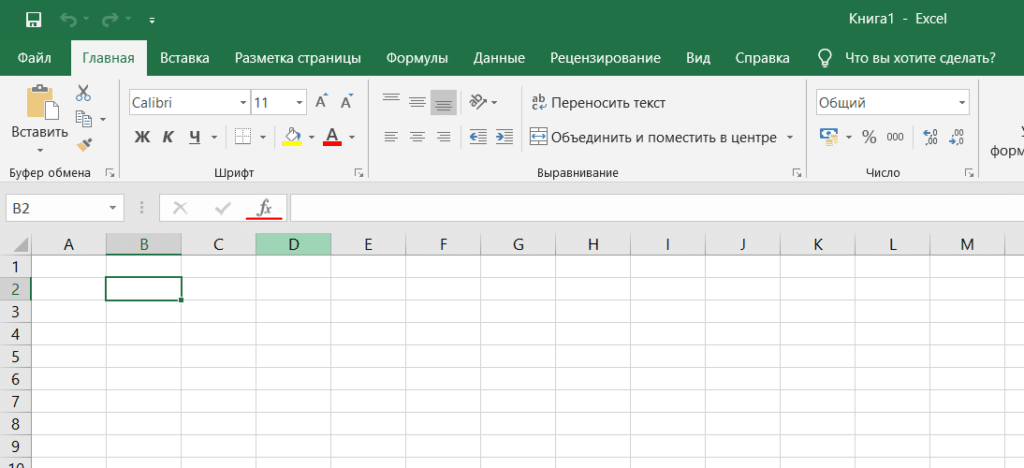Switch to the Главная tab

point(108,58)
